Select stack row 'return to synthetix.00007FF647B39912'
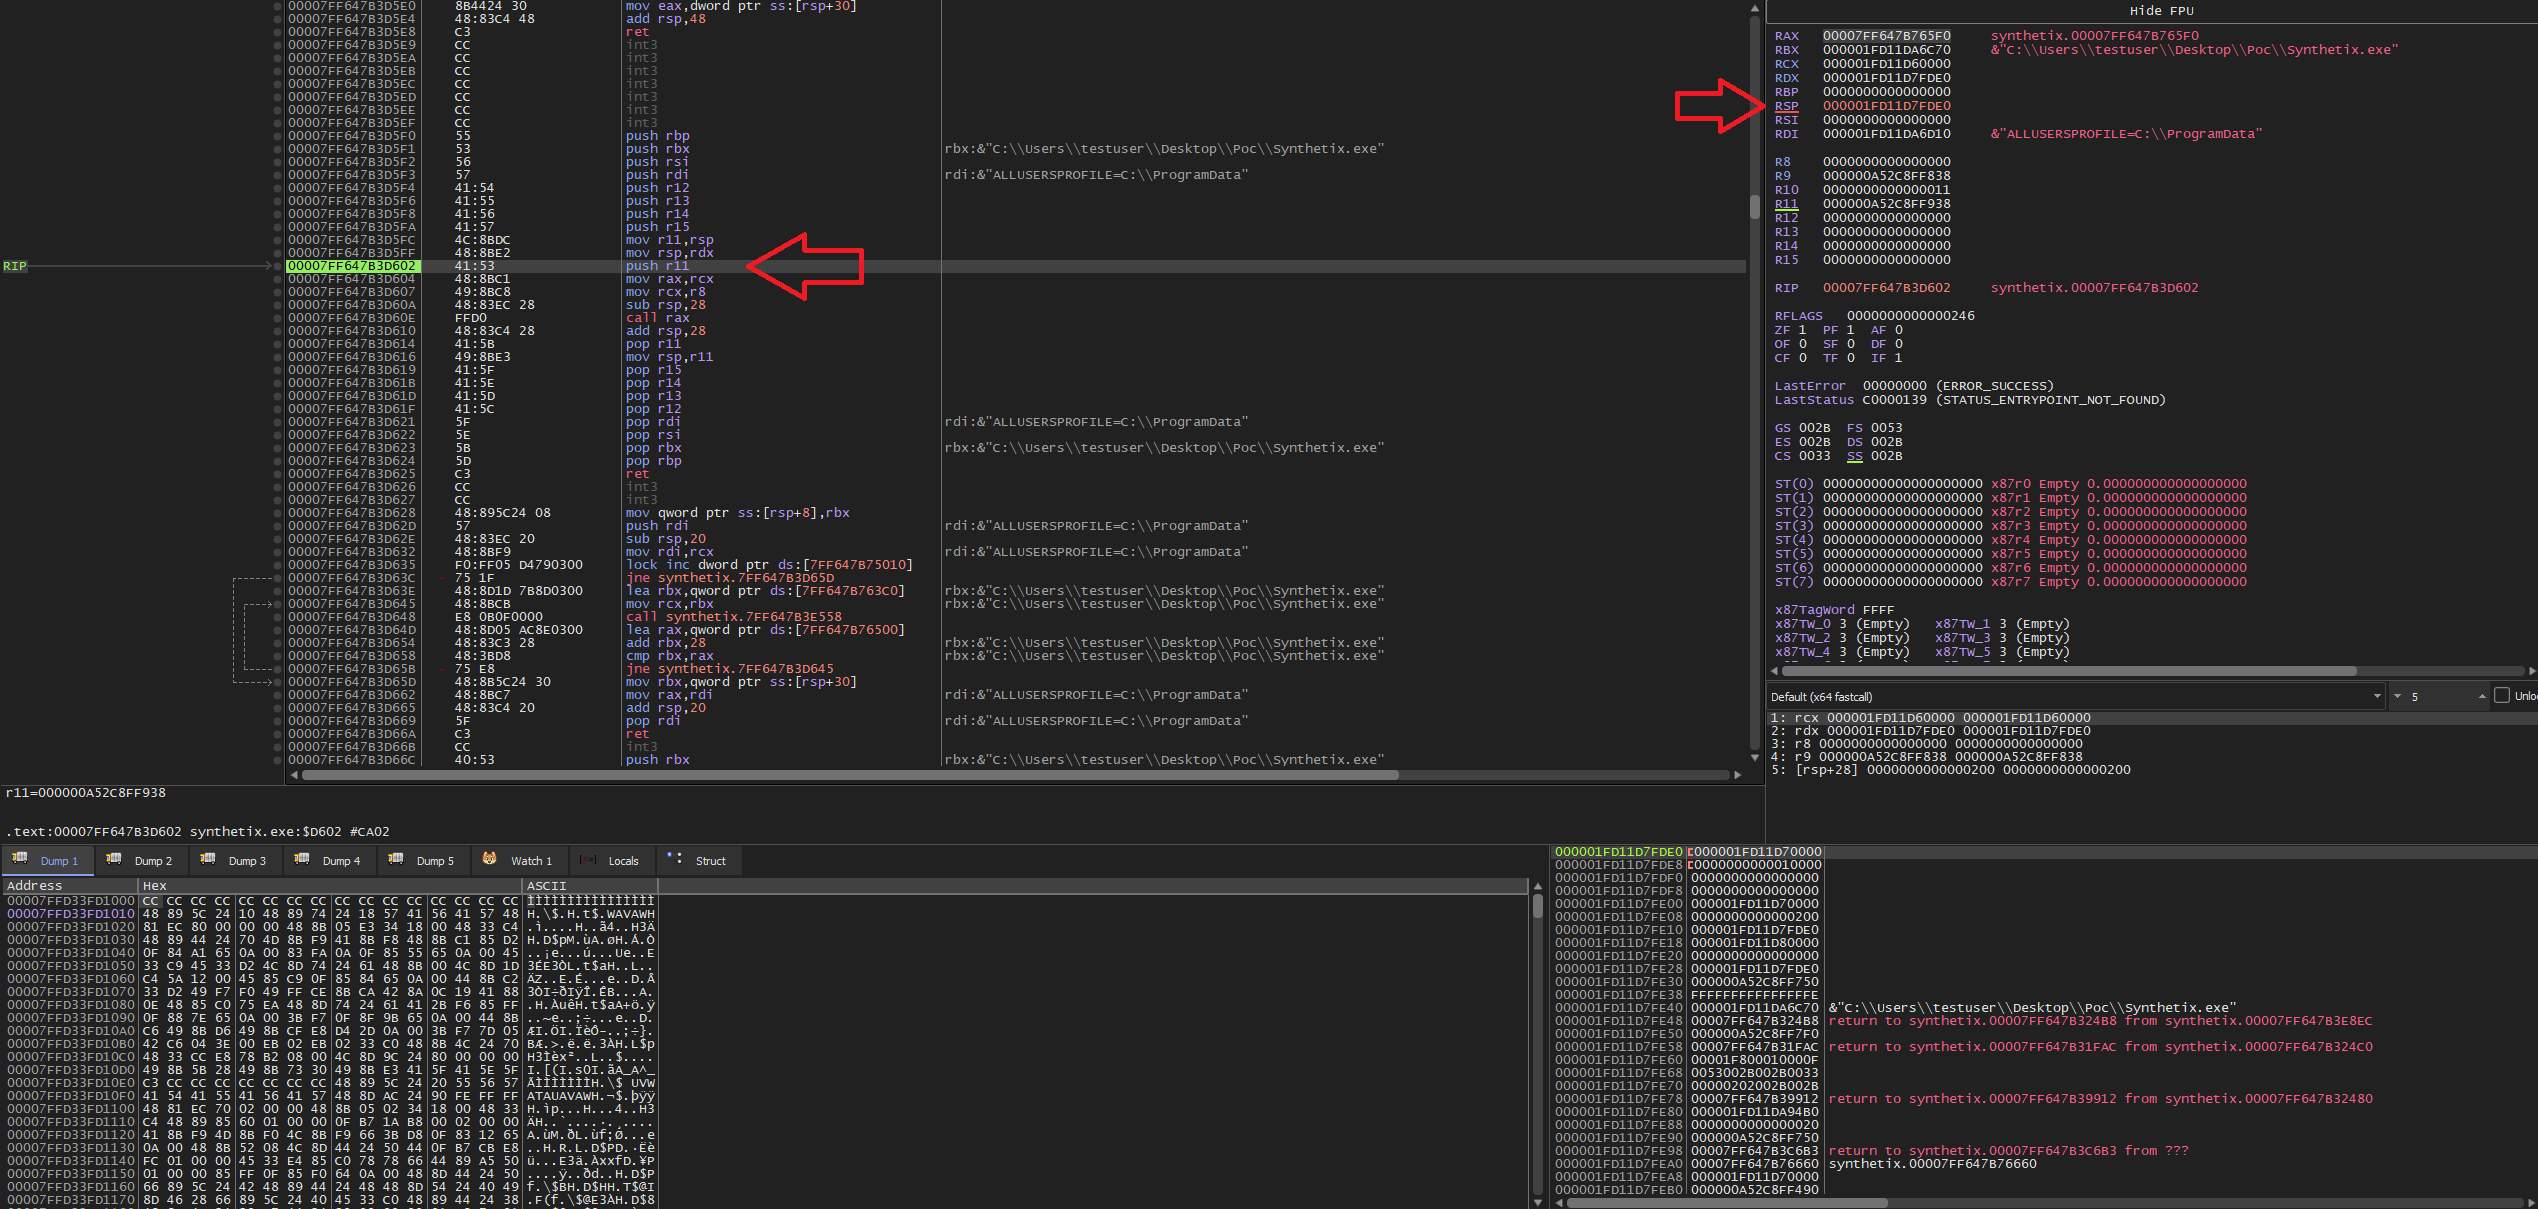 [x=2101, y=1099]
